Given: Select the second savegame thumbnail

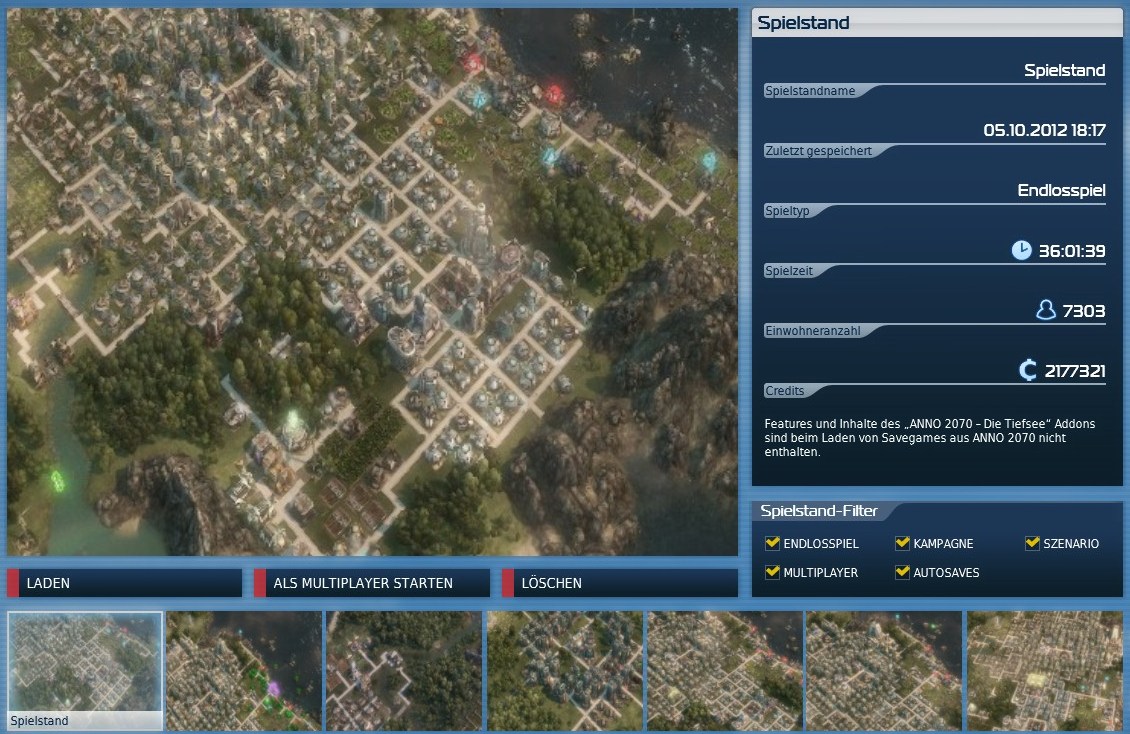Looking at the screenshot, I should [244, 671].
